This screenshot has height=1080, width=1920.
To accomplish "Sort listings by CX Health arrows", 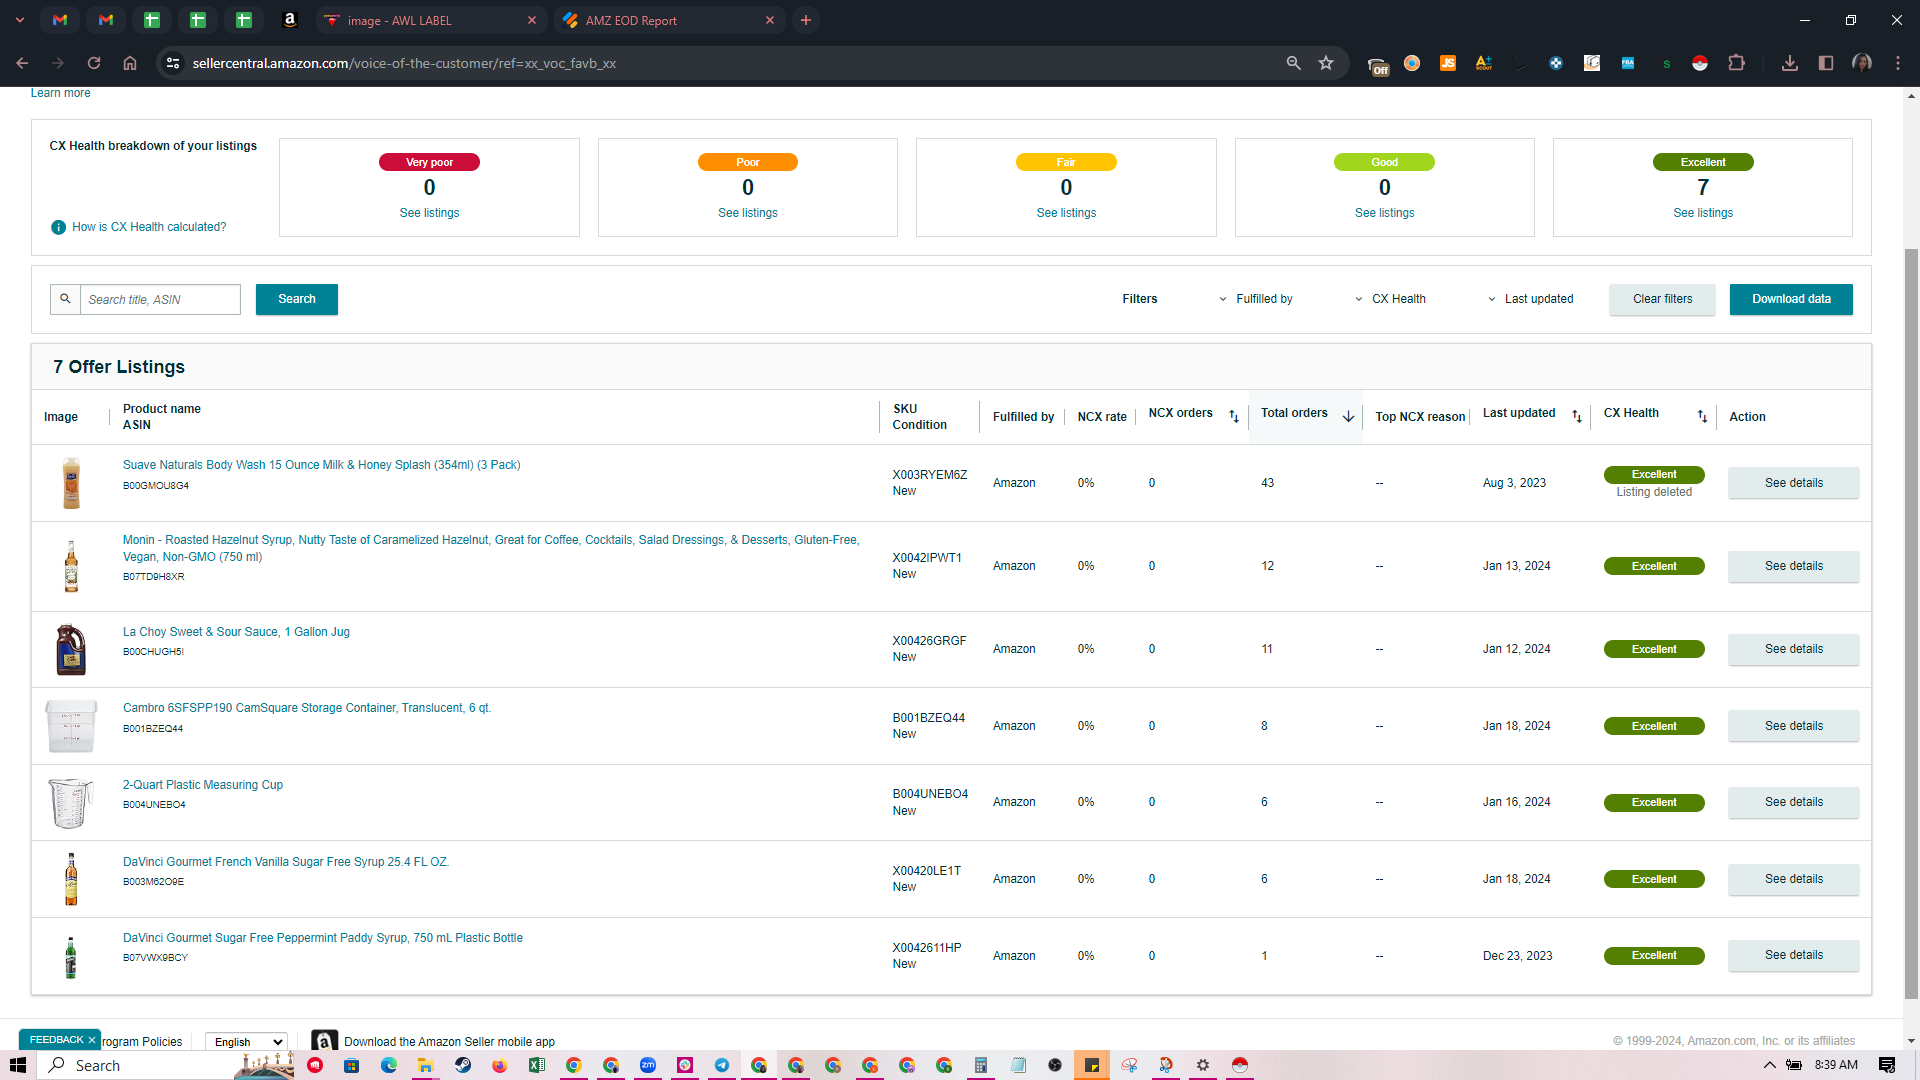I will pyautogui.click(x=1702, y=416).
